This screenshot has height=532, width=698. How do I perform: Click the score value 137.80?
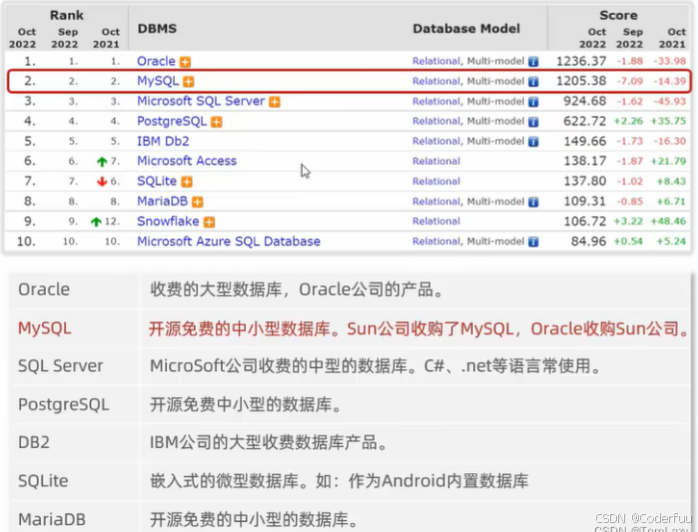coord(585,181)
